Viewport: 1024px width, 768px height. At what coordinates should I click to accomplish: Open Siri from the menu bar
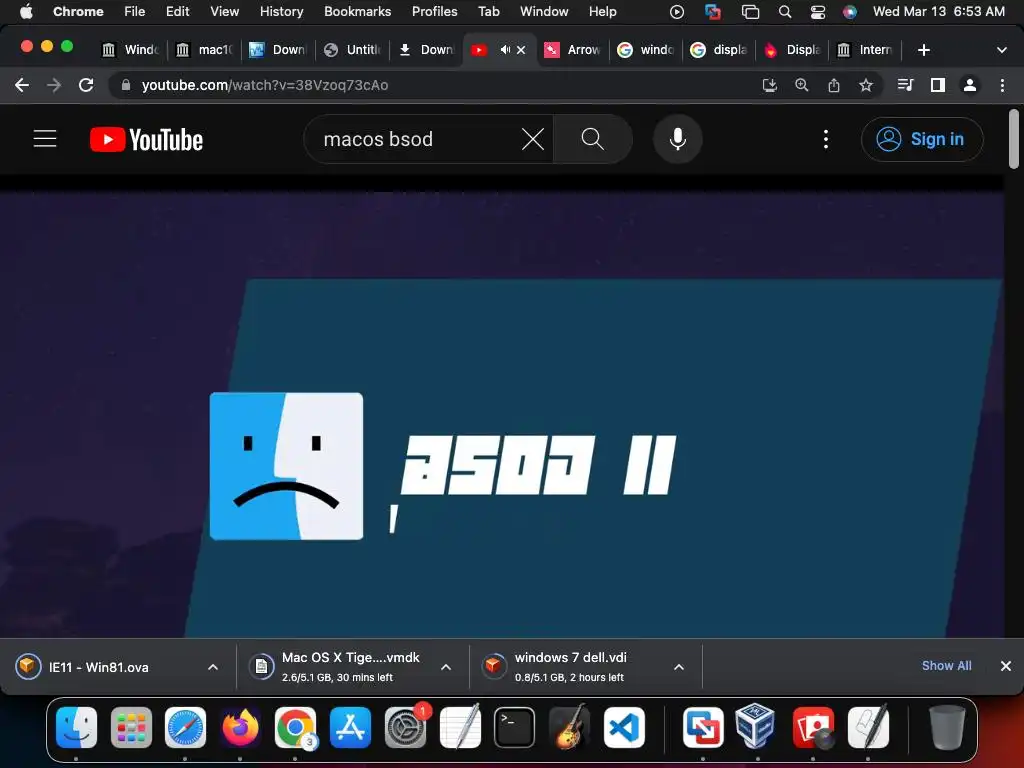(850, 12)
